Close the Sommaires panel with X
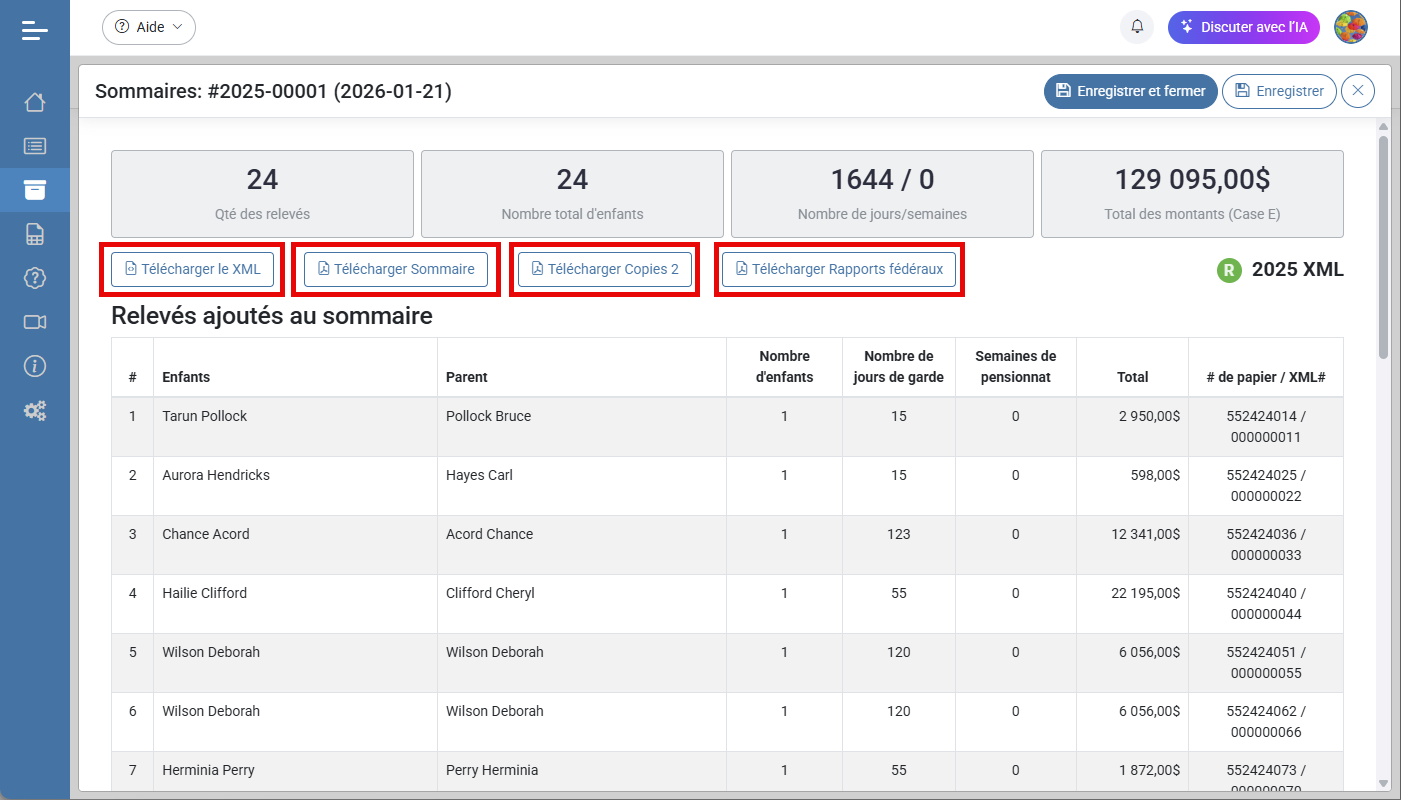This screenshot has width=1401, height=800. [1358, 91]
